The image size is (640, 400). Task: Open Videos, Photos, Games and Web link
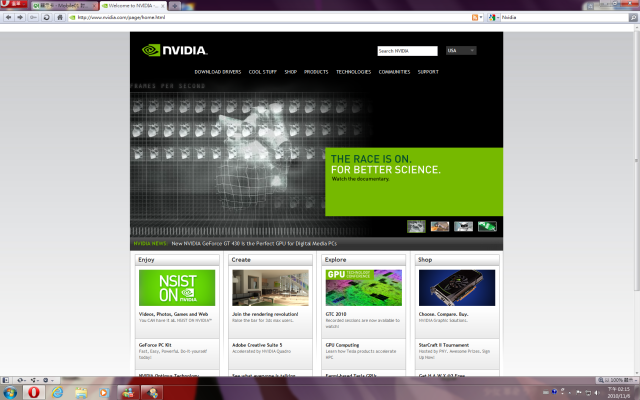point(173,314)
